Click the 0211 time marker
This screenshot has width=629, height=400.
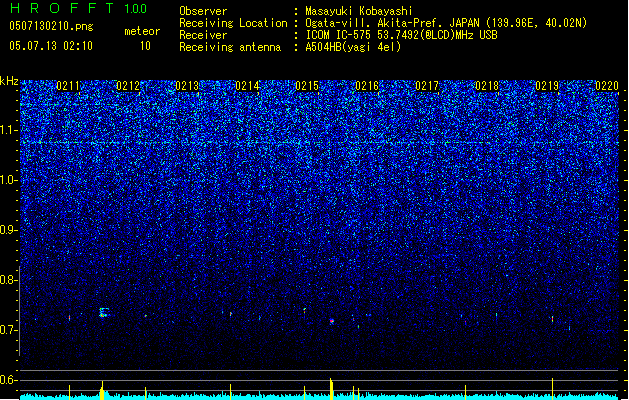tap(68, 85)
